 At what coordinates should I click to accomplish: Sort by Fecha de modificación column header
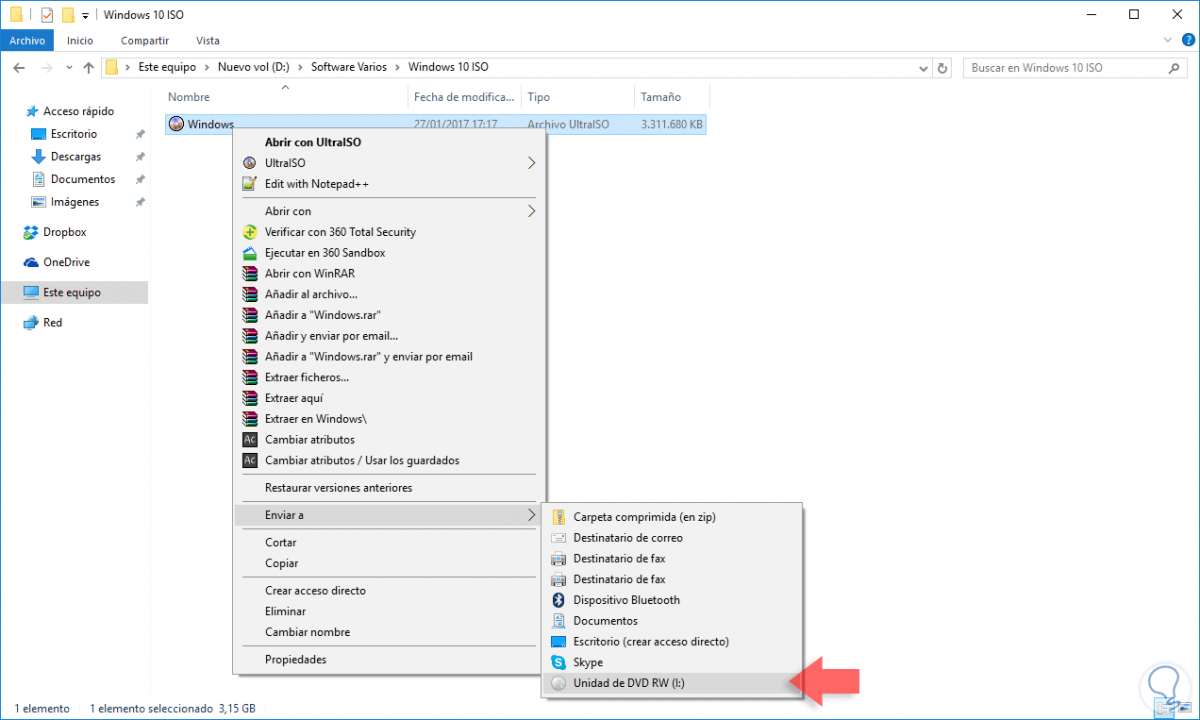(465, 97)
